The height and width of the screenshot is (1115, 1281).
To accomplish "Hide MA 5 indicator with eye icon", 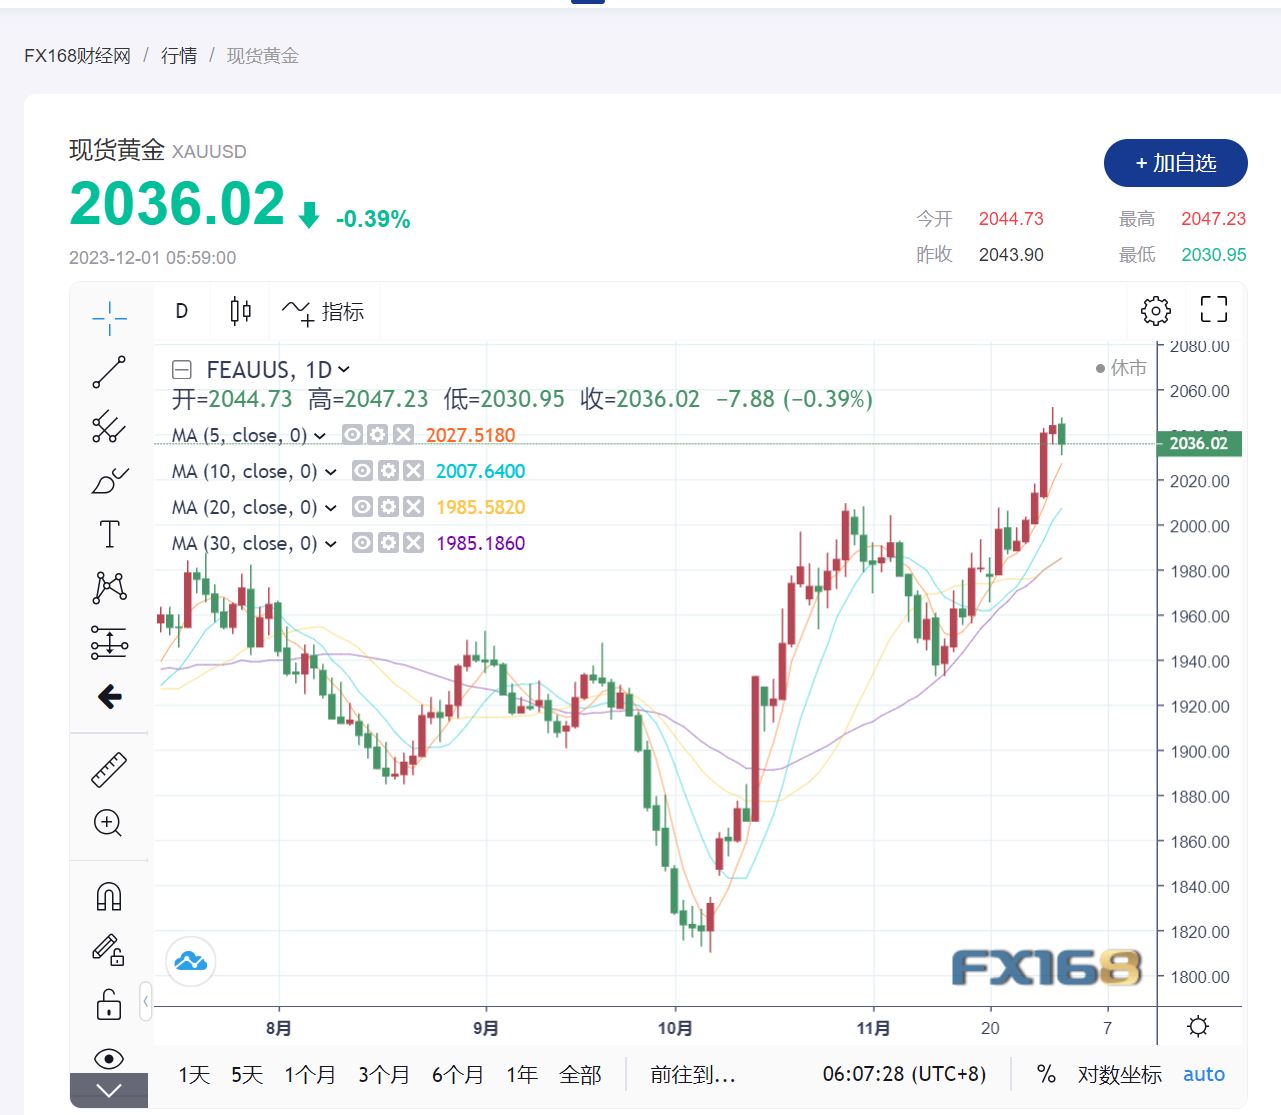I will pos(352,435).
